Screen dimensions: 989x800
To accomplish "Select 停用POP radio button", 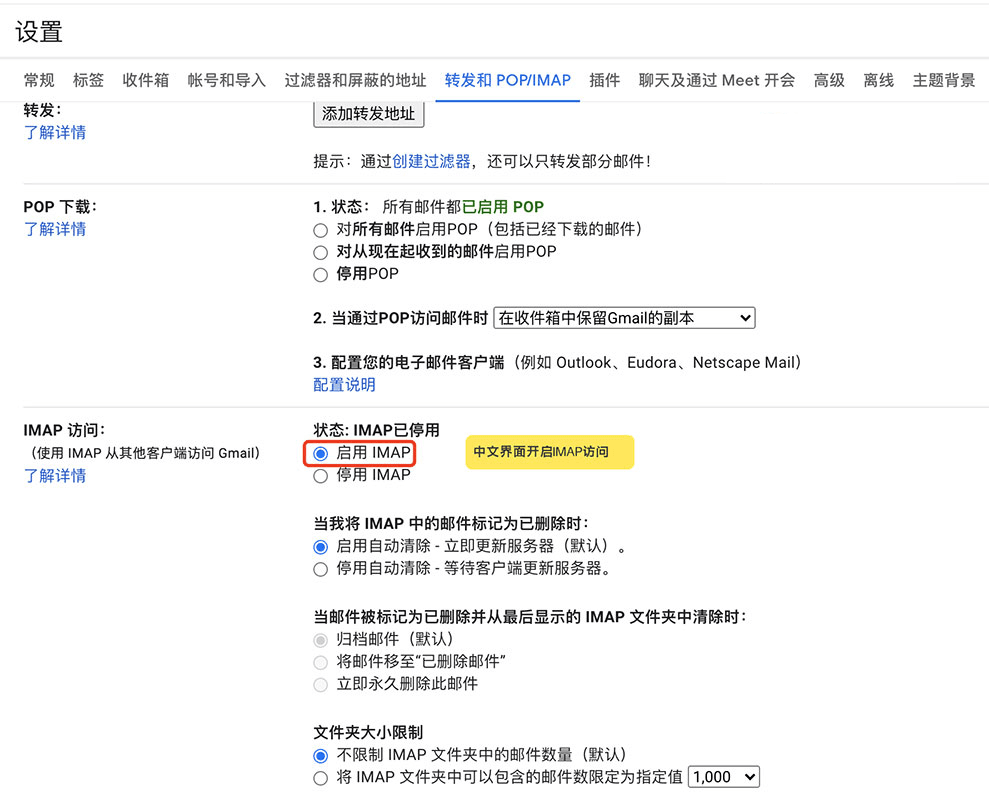I will click(x=320, y=273).
